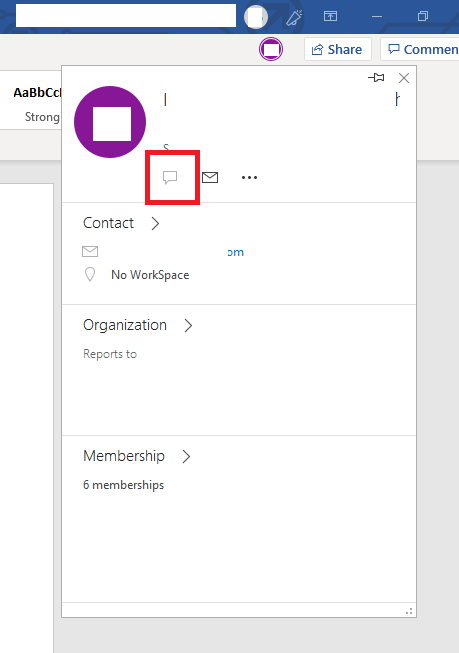Click the account avatar in title bar
This screenshot has width=459, height=653.
coord(255,17)
